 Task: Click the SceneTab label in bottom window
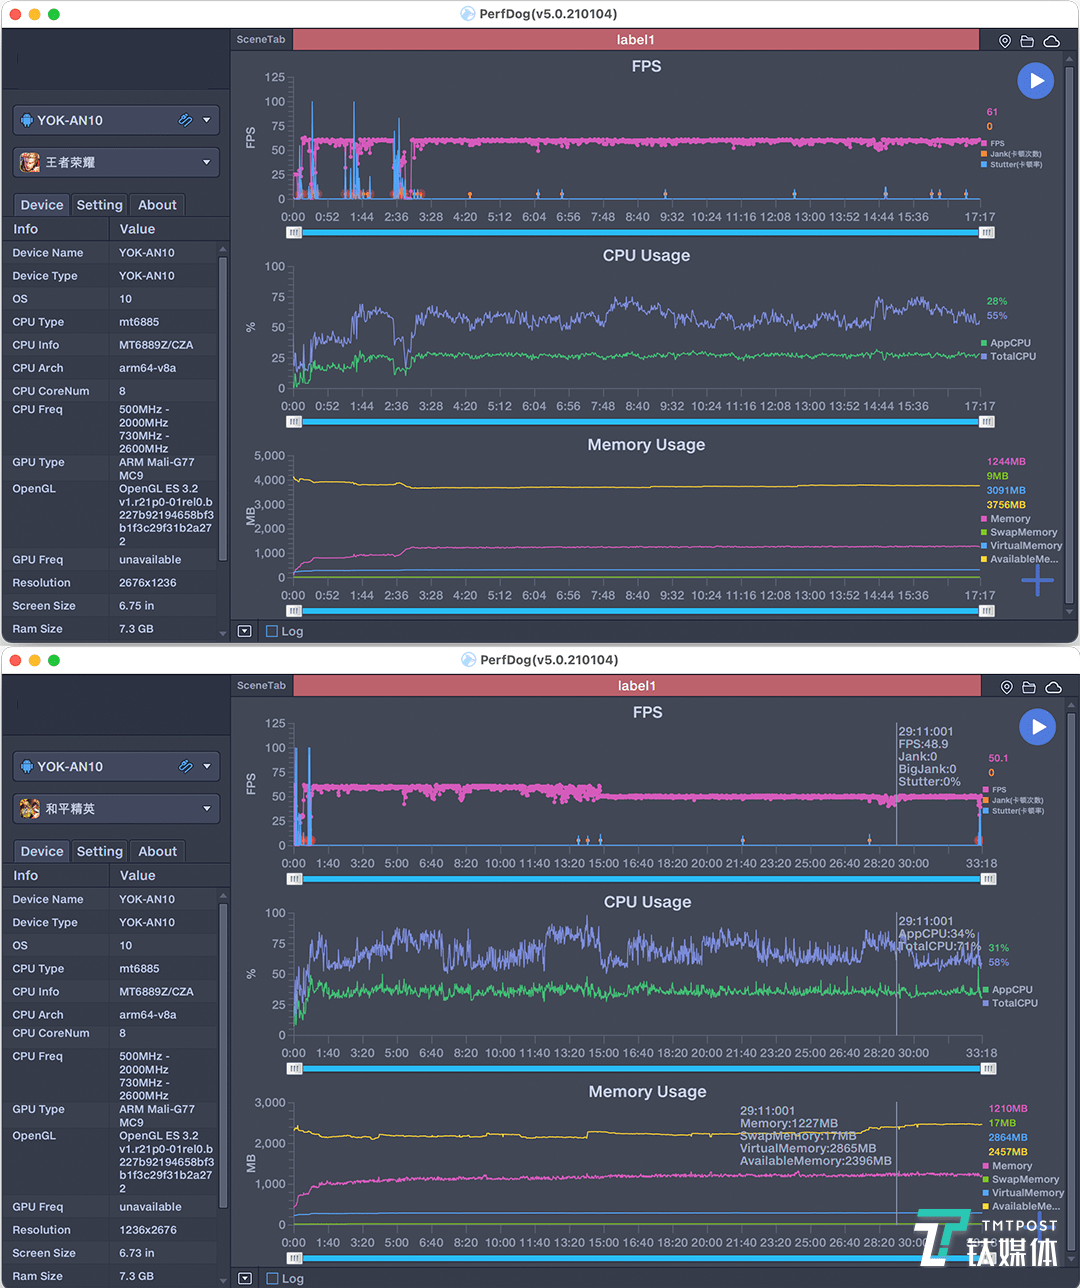(261, 686)
